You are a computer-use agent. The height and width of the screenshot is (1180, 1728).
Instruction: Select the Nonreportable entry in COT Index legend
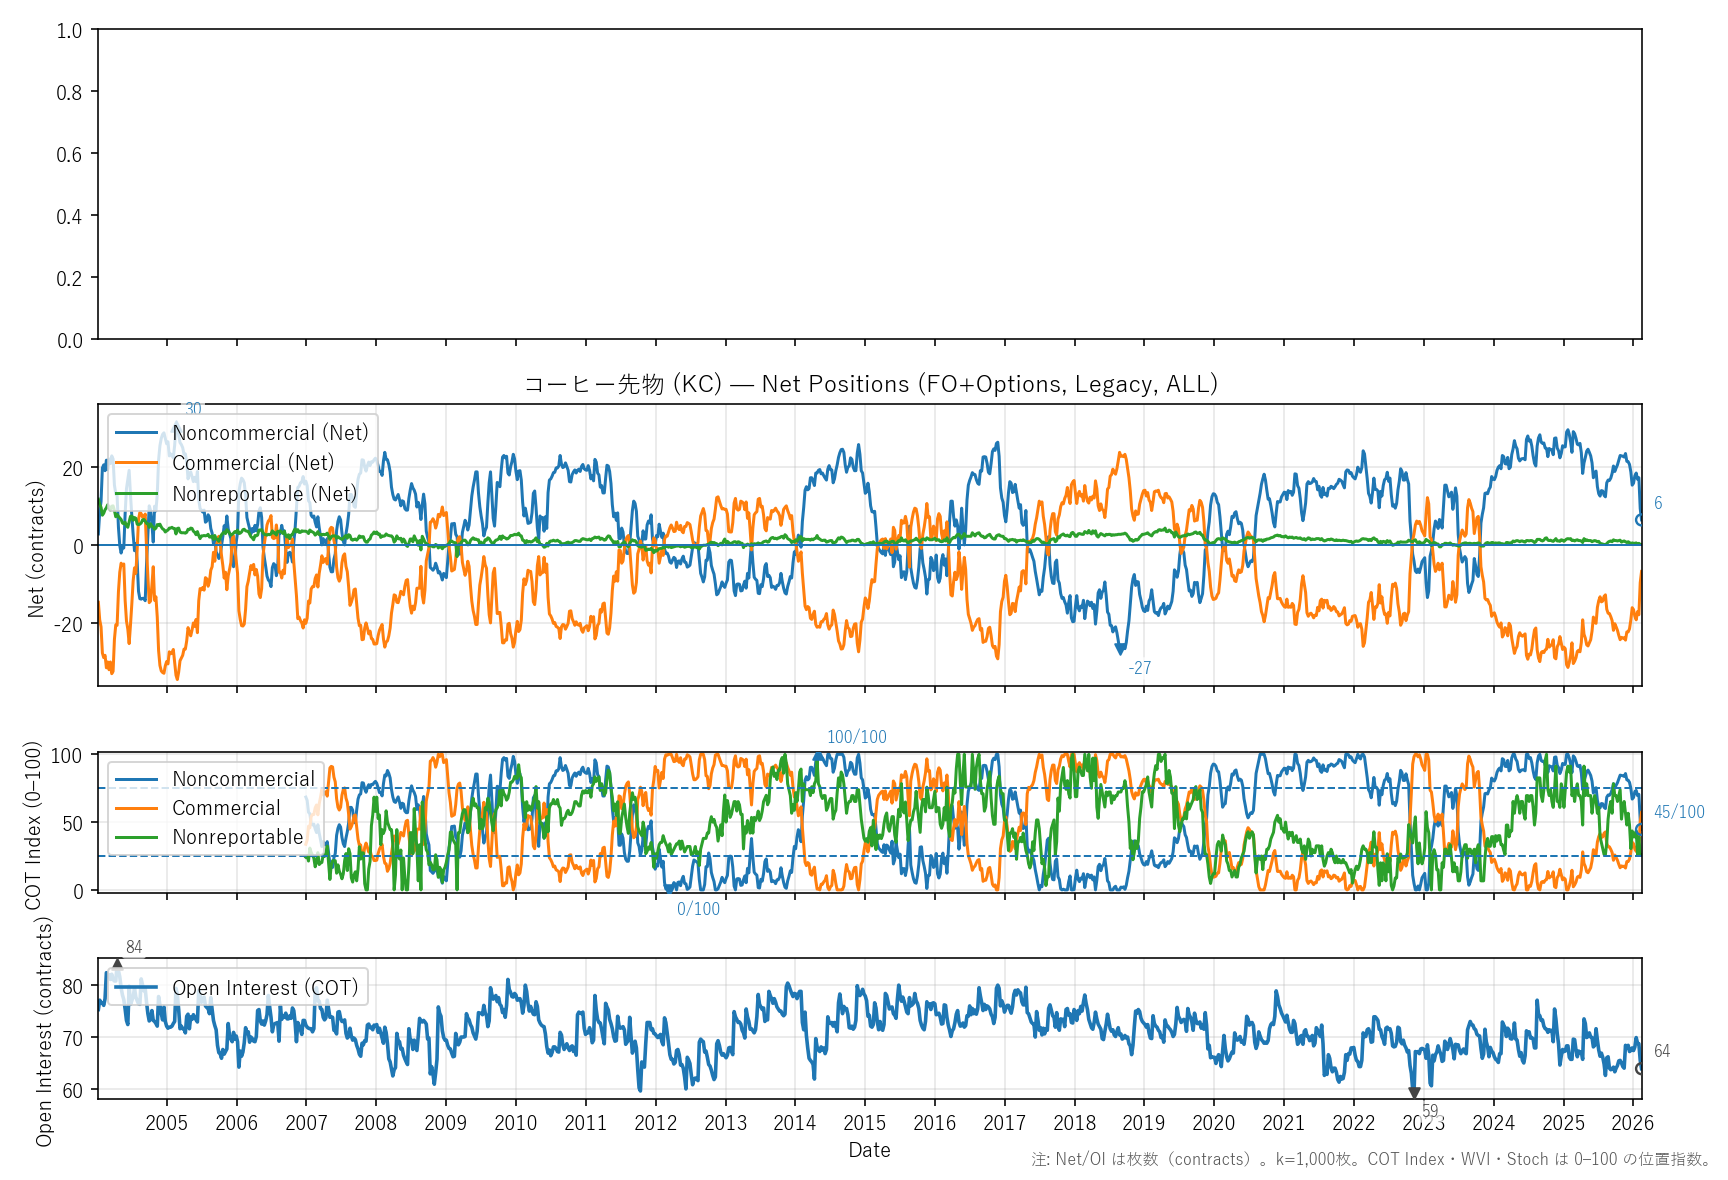pyautogui.click(x=237, y=837)
